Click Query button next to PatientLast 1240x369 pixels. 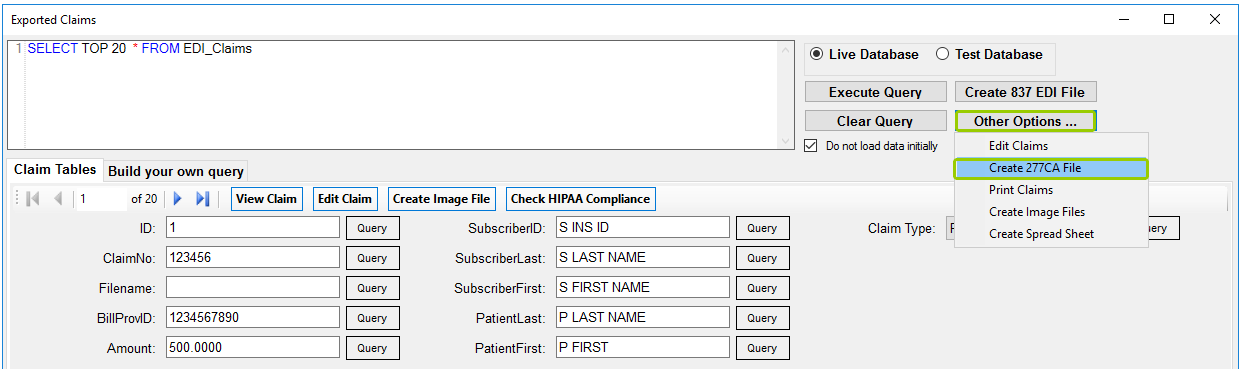tap(762, 318)
